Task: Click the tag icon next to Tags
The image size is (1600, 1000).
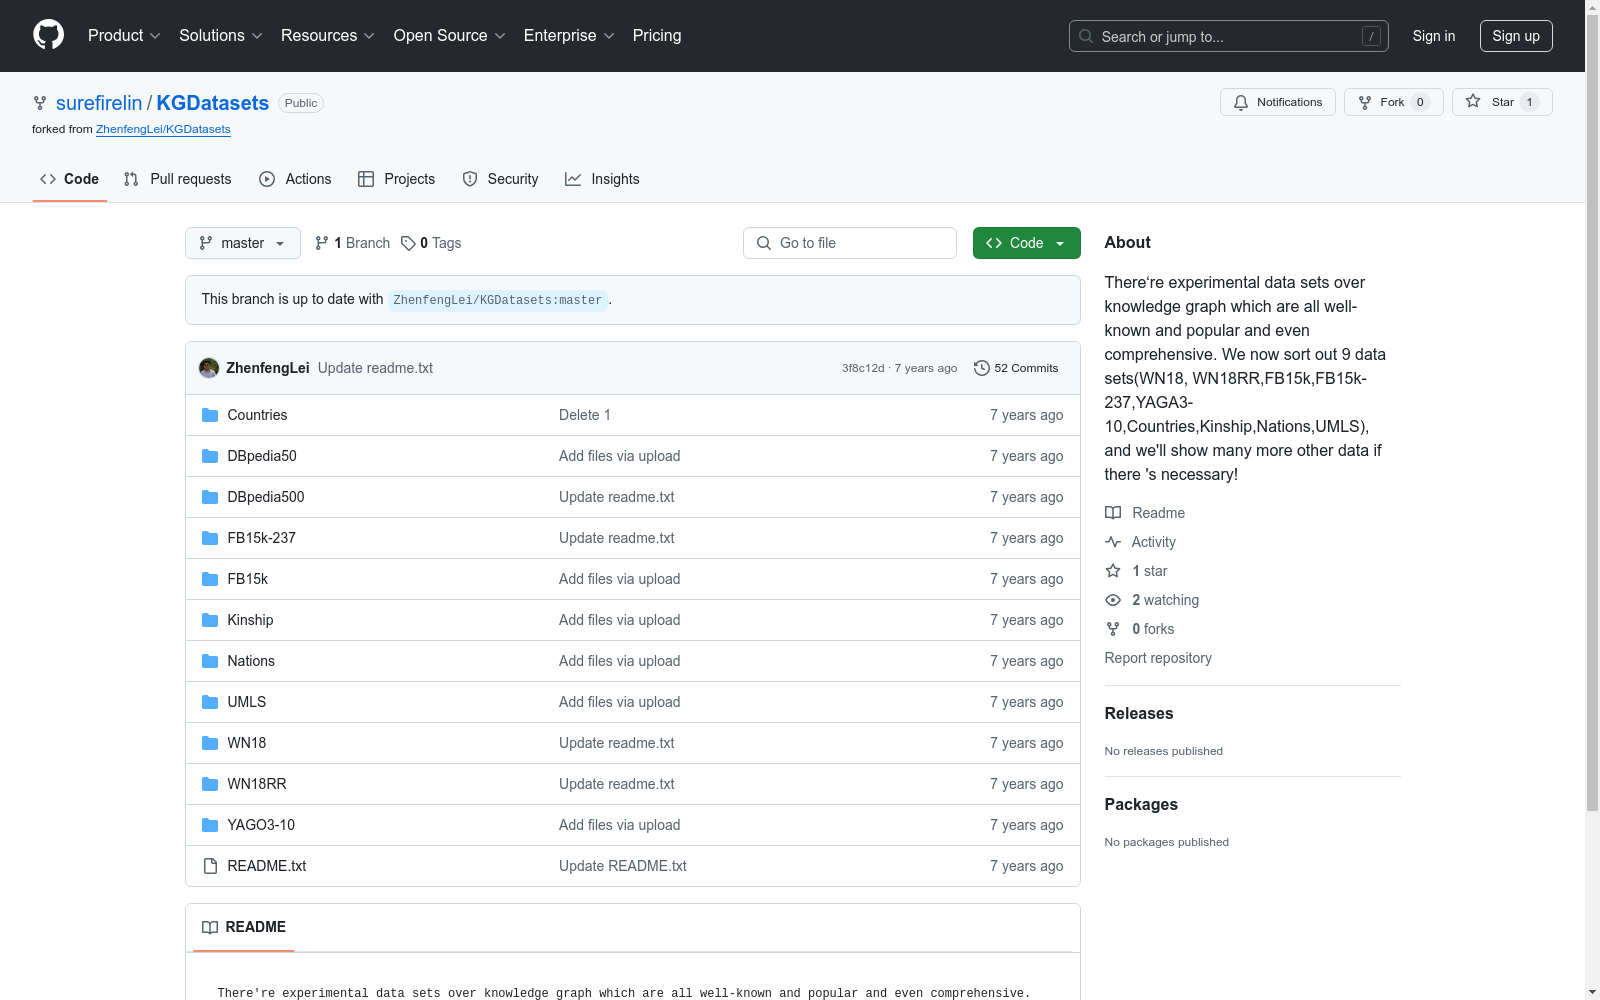Action: pyautogui.click(x=408, y=243)
